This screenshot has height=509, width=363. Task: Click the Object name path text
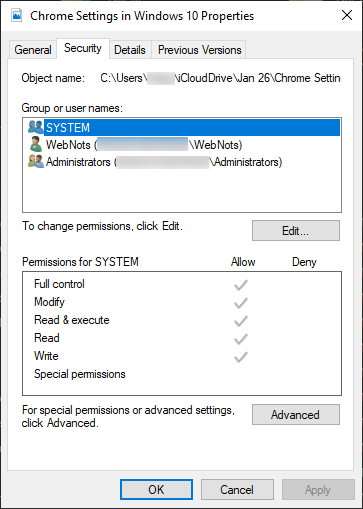pos(220,78)
